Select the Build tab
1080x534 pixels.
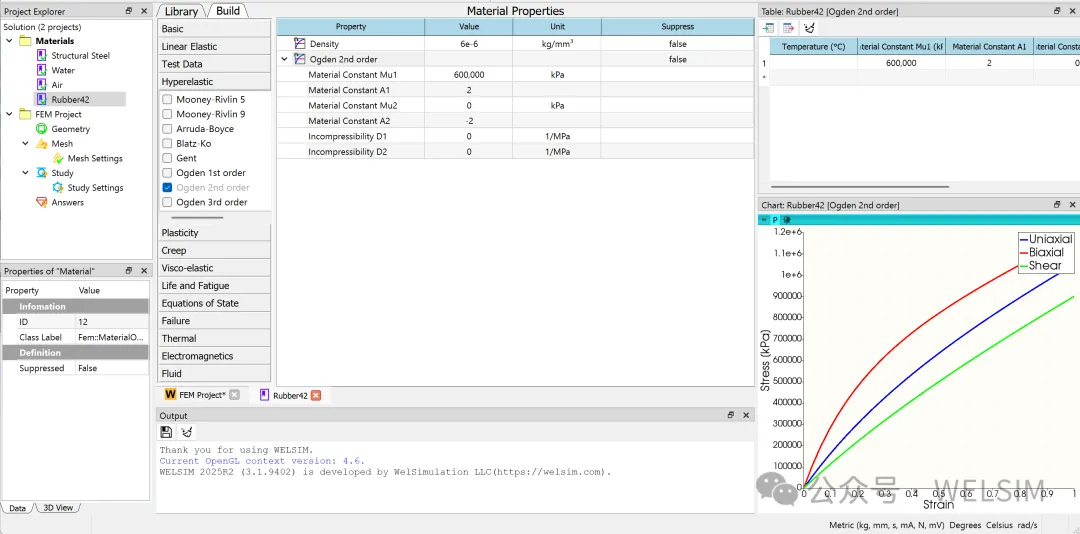tap(228, 10)
